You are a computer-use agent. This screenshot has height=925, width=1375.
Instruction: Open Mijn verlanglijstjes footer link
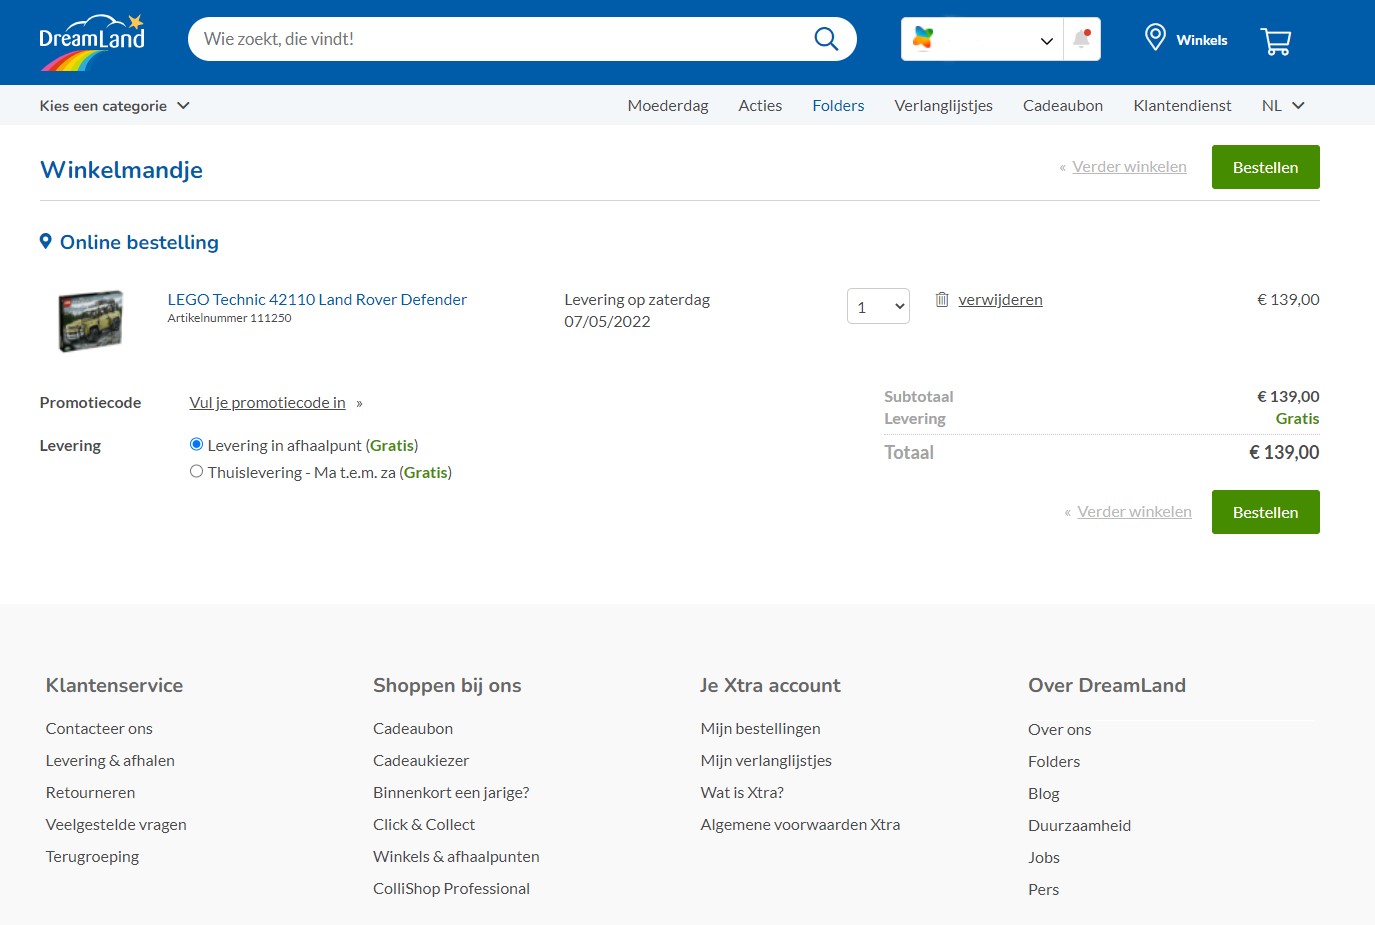click(766, 761)
